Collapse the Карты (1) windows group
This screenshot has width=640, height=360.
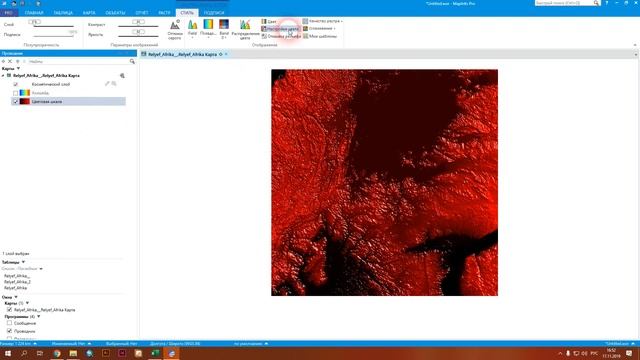[27, 303]
